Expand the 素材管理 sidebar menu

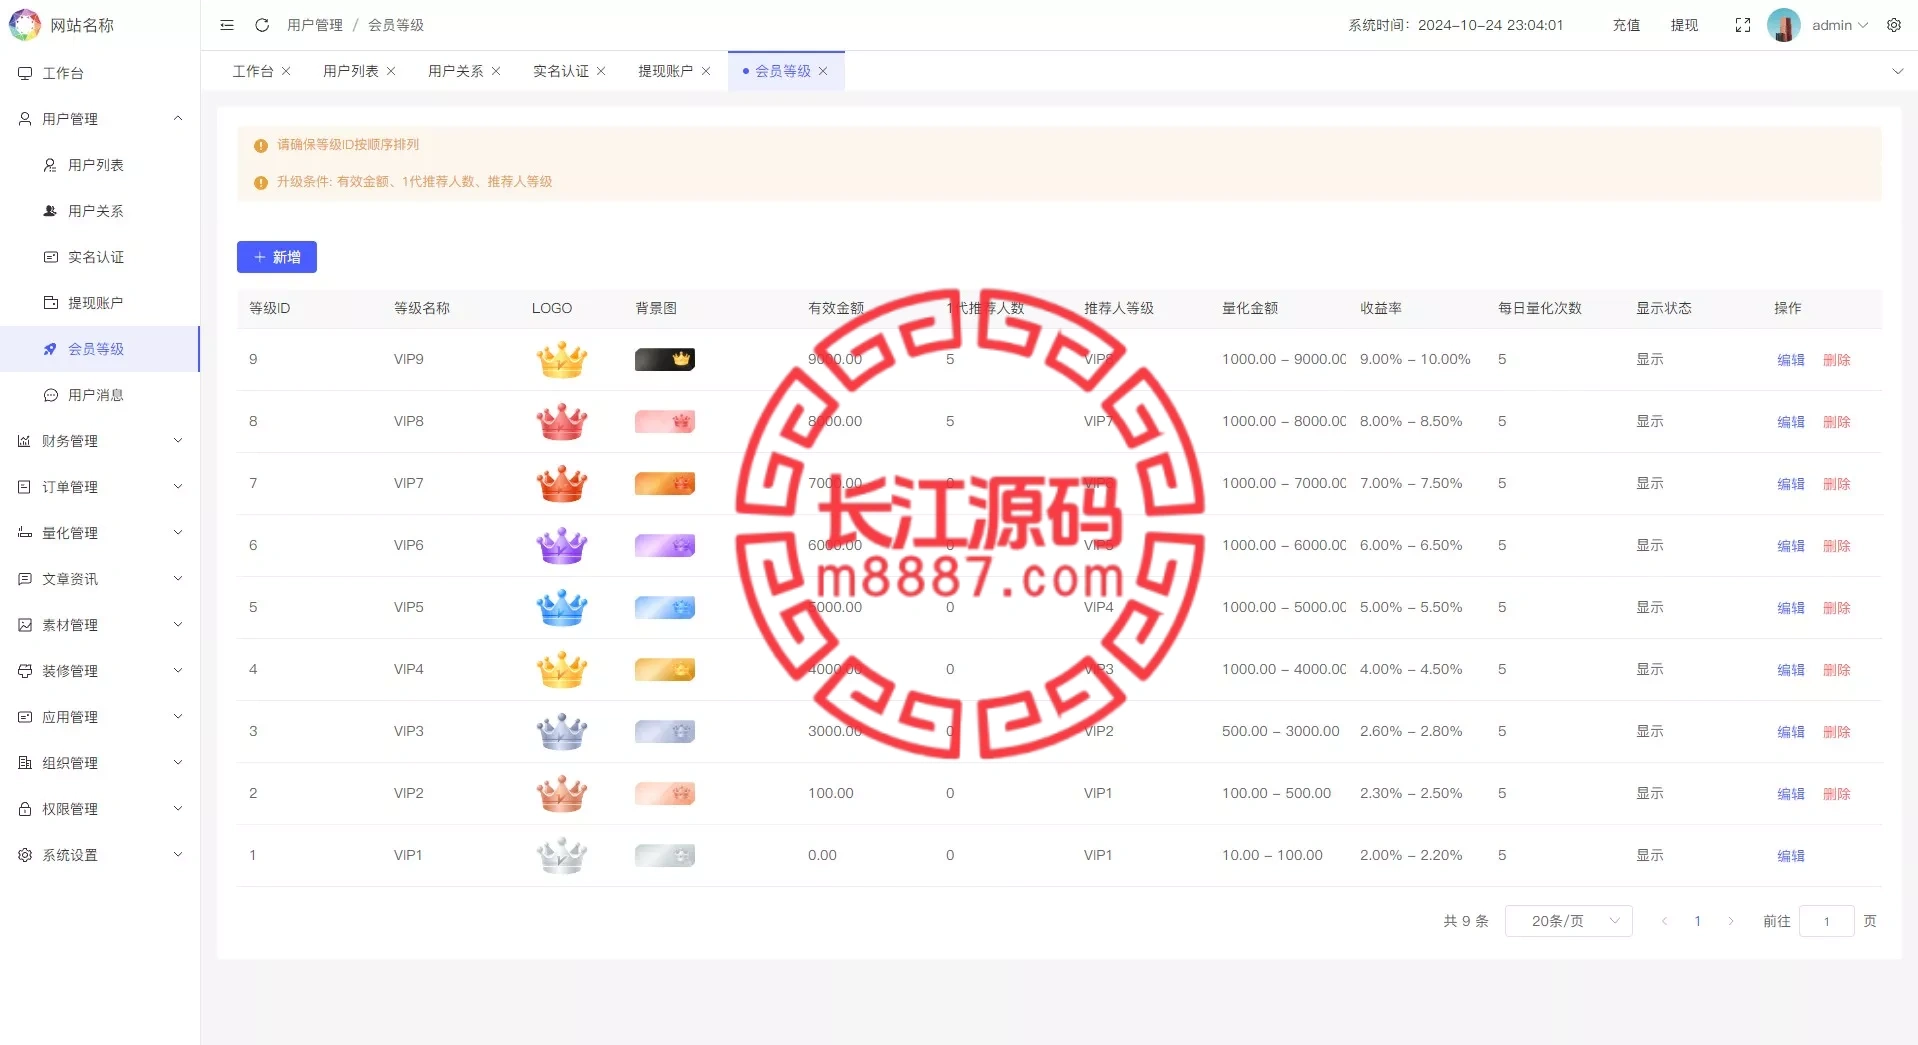click(100, 625)
